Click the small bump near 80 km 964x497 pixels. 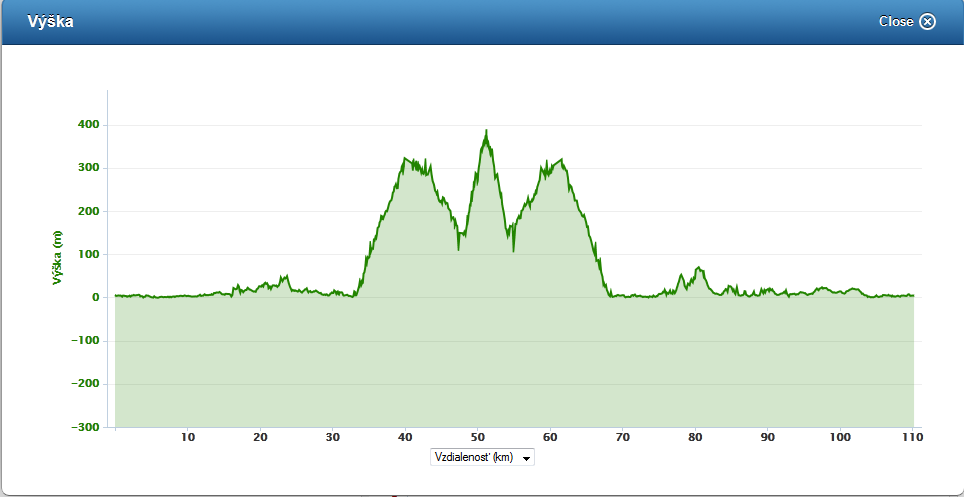pos(699,268)
